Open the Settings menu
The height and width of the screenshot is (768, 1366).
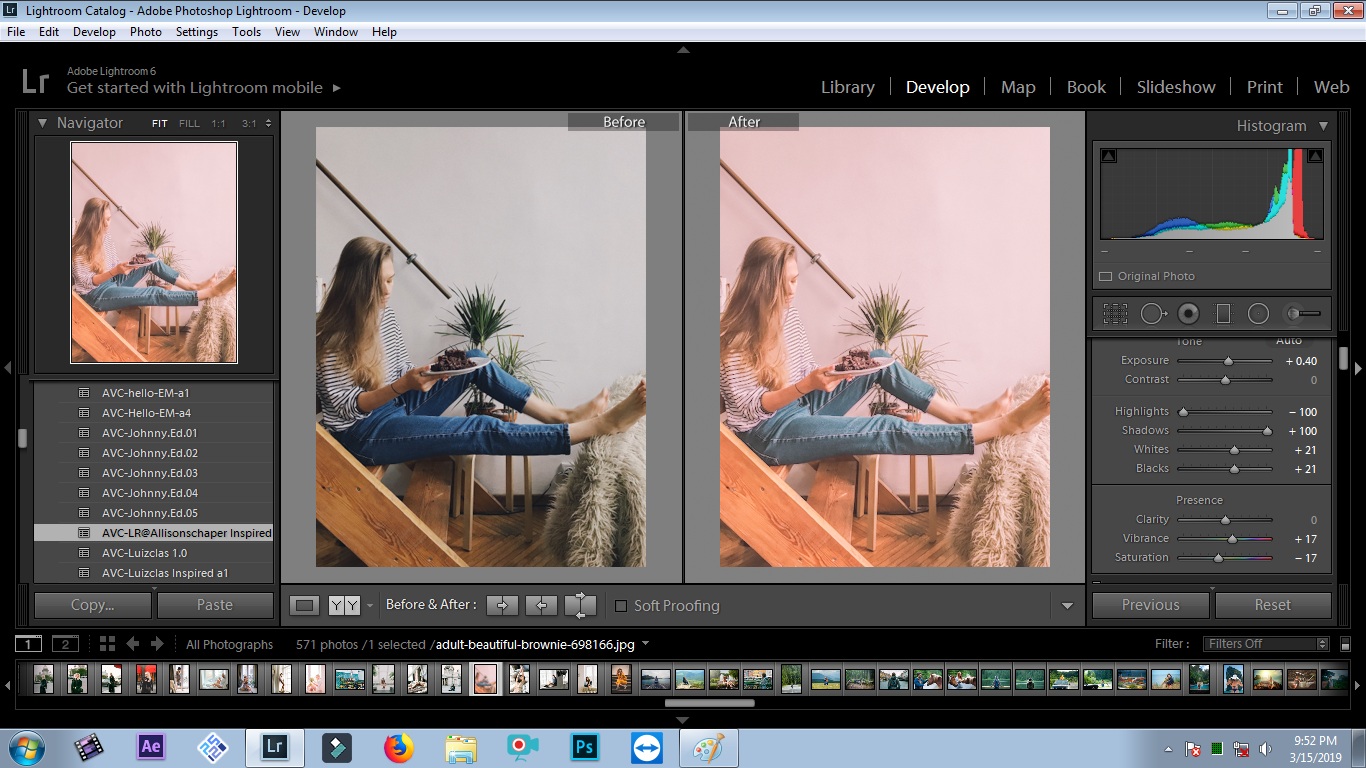(197, 32)
